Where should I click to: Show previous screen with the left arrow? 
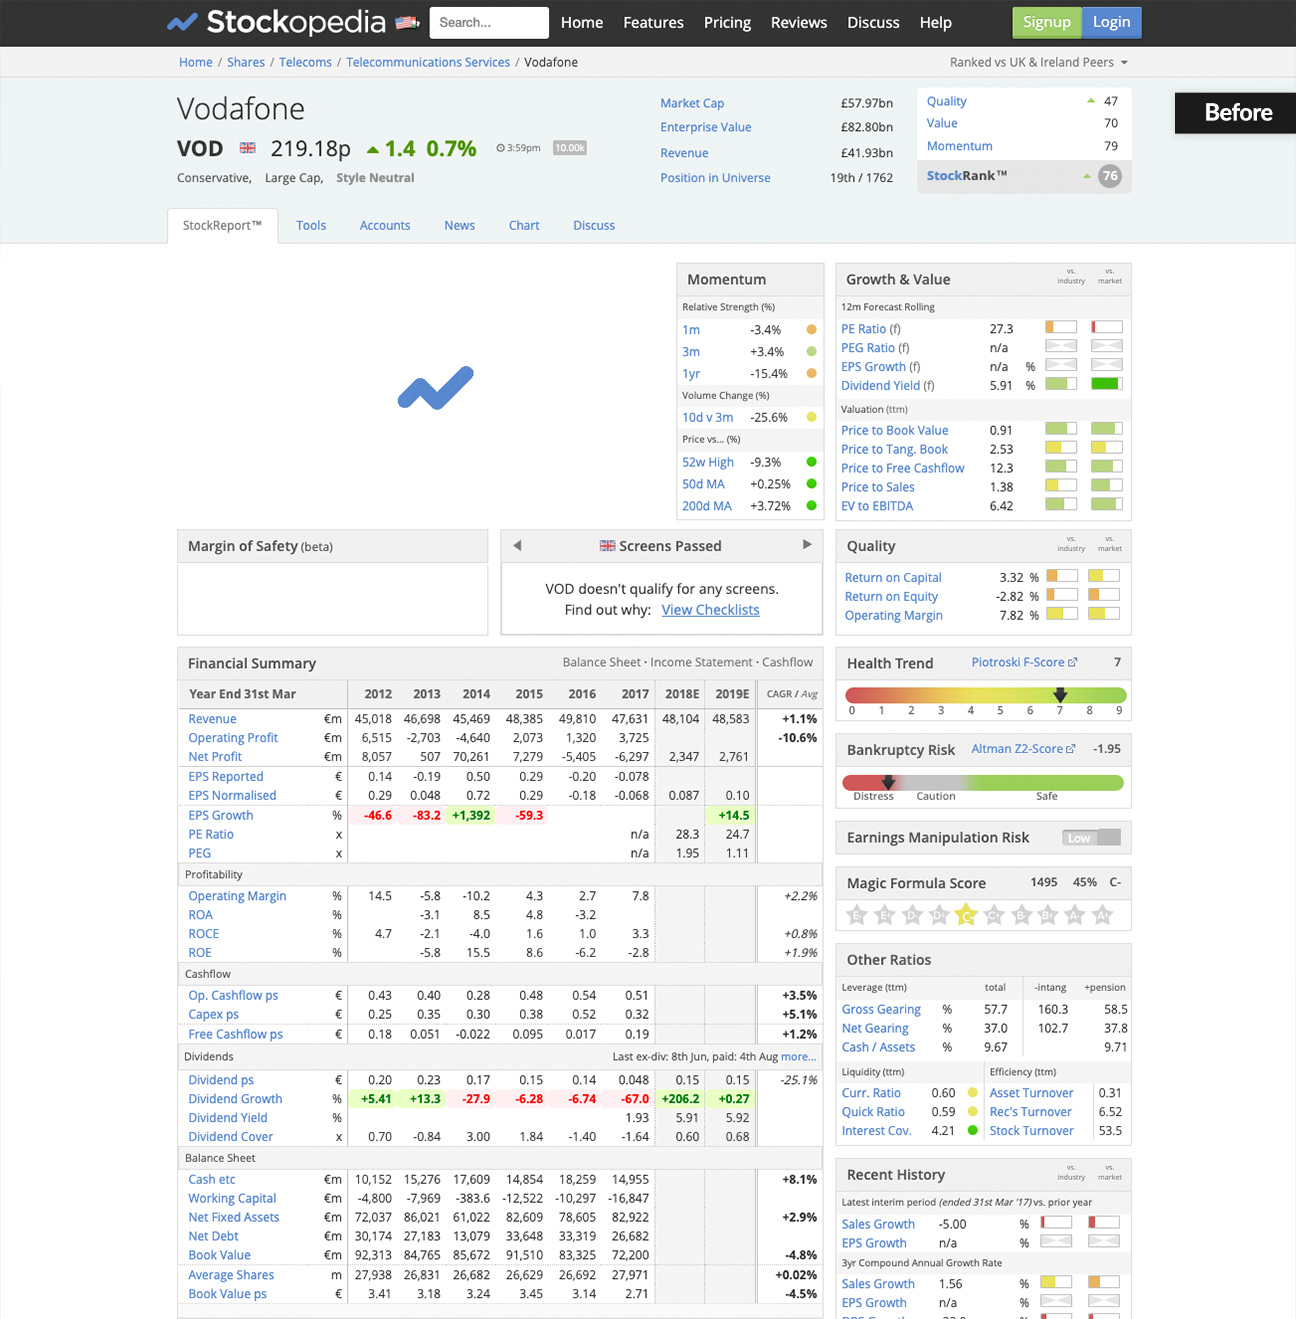517,545
